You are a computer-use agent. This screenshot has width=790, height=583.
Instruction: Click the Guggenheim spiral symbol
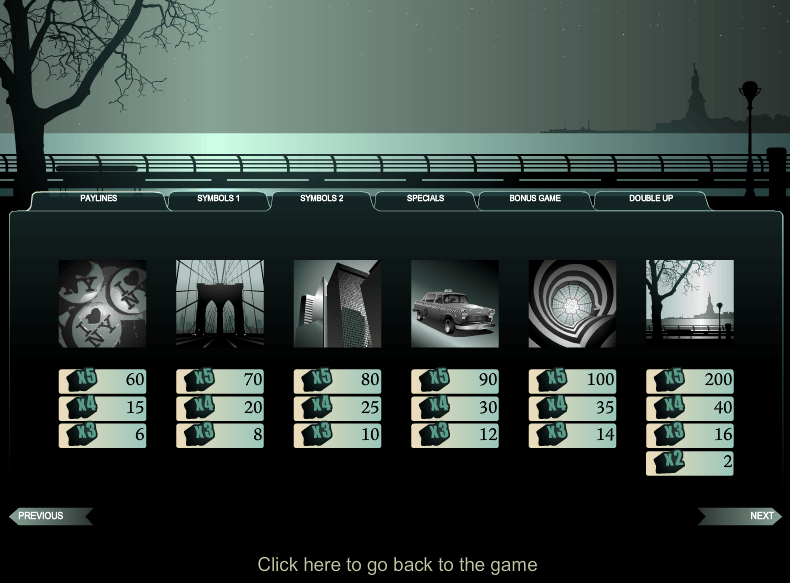572,304
